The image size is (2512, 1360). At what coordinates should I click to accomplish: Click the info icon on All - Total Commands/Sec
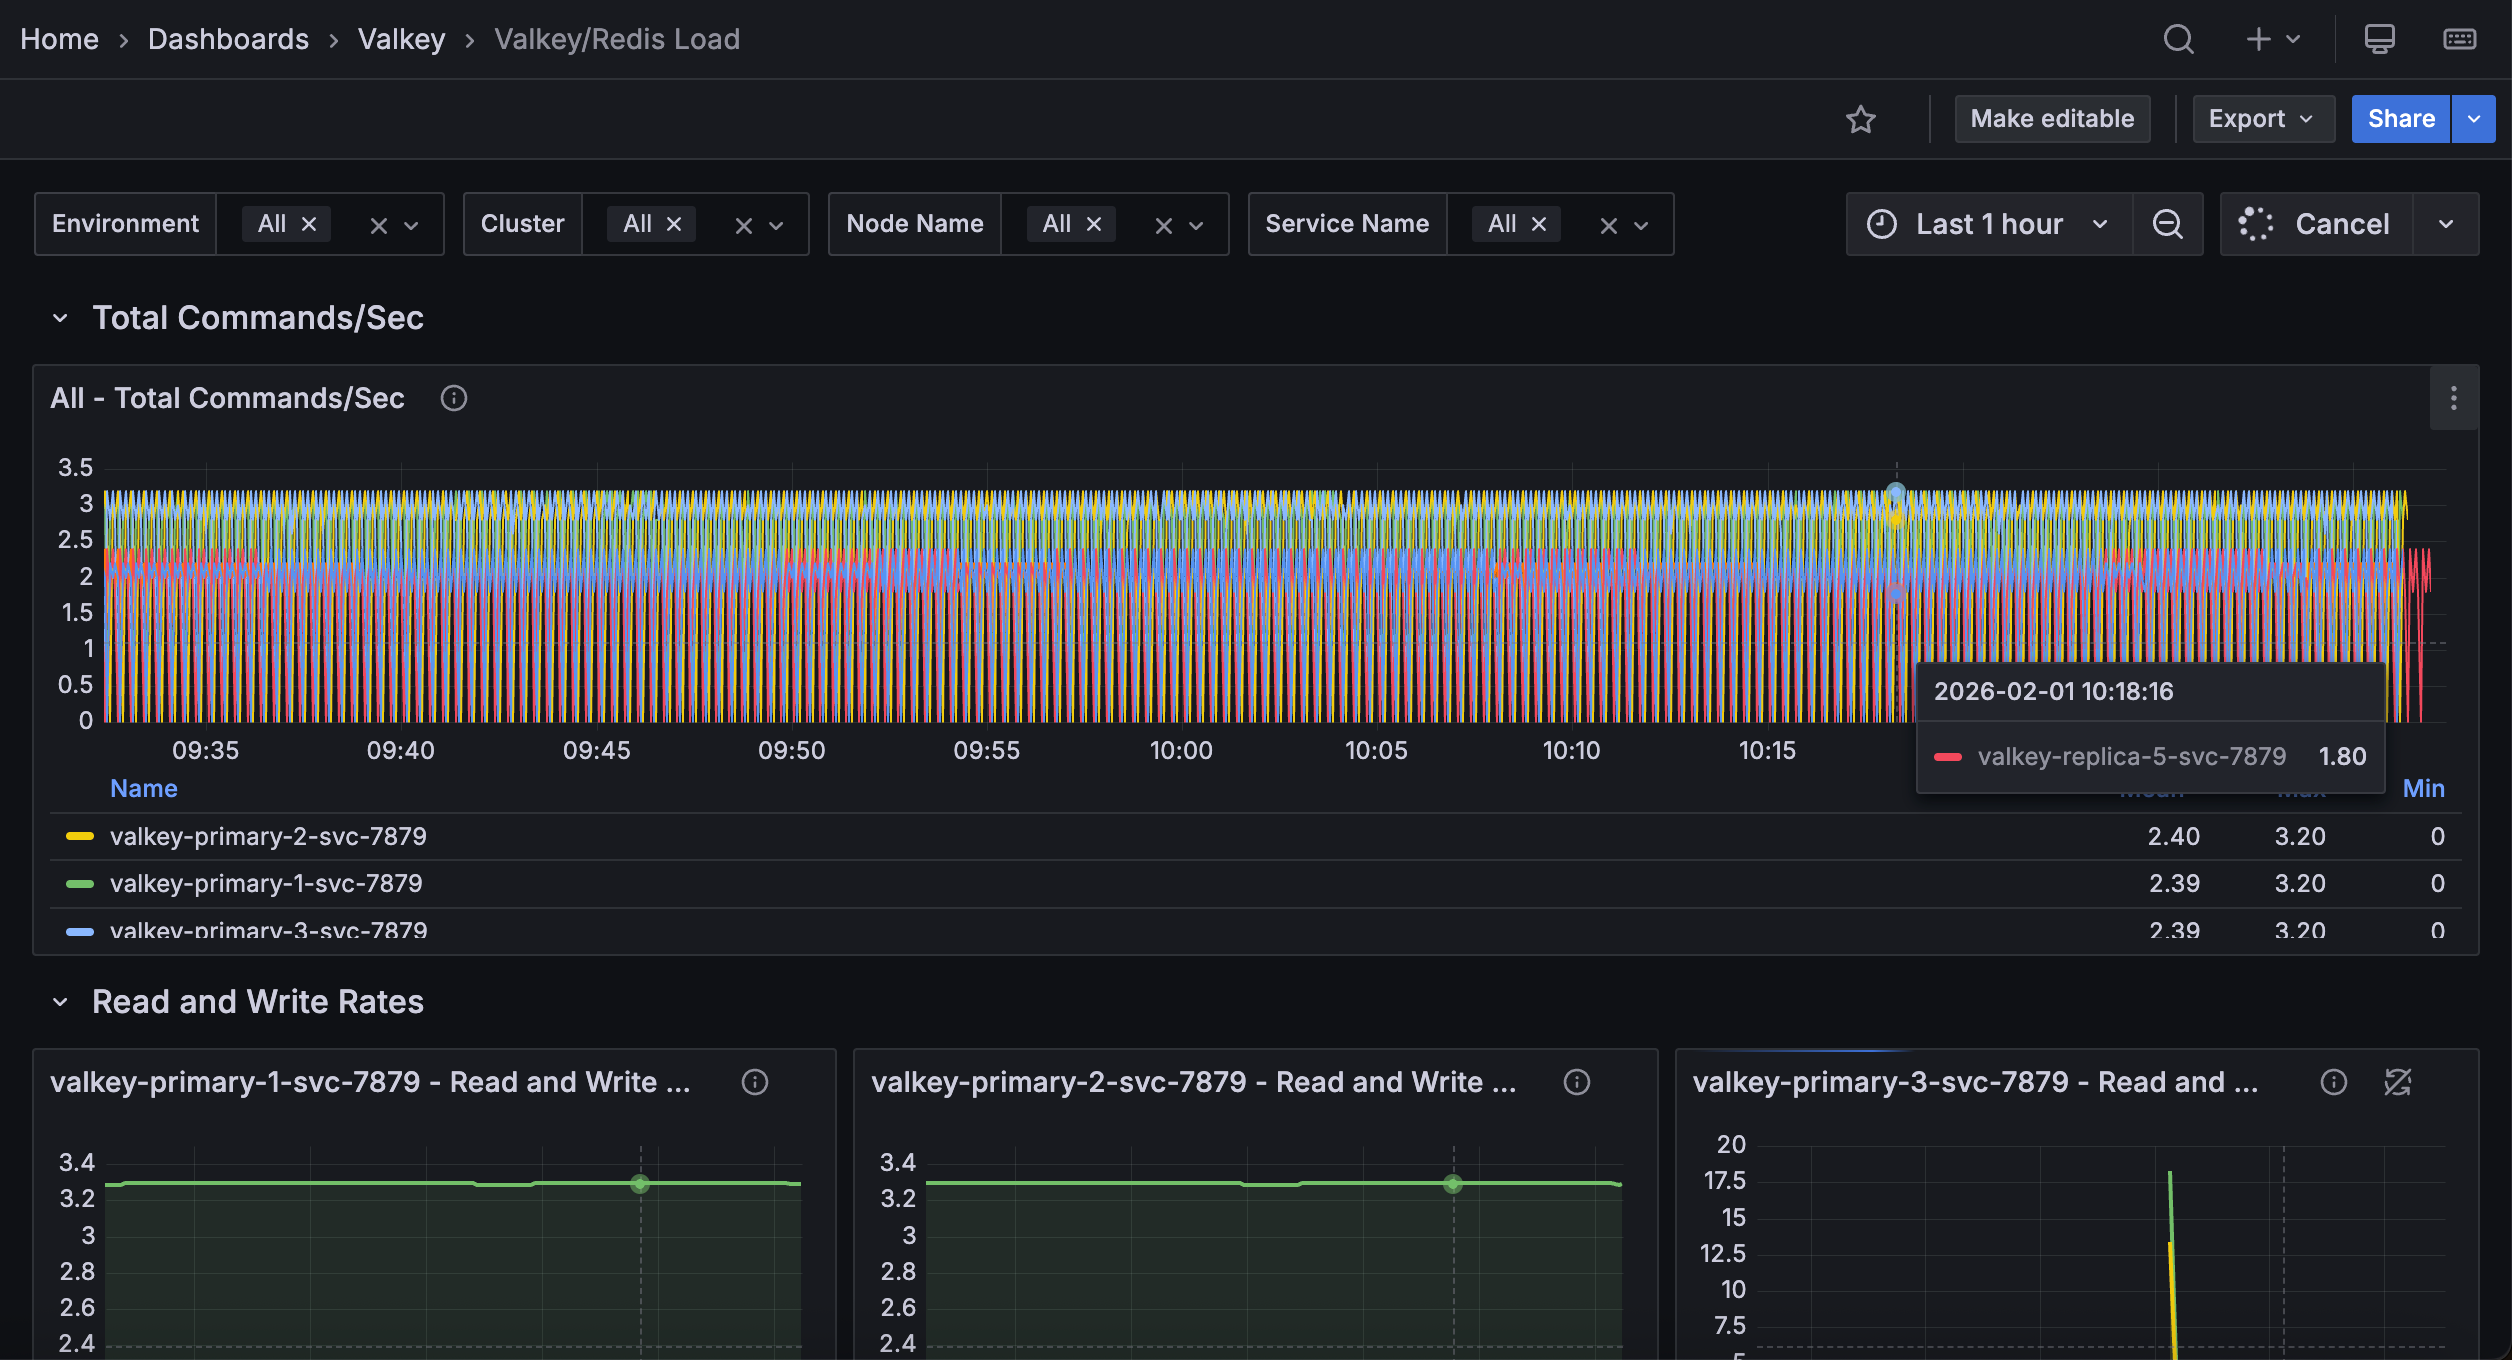click(453, 398)
